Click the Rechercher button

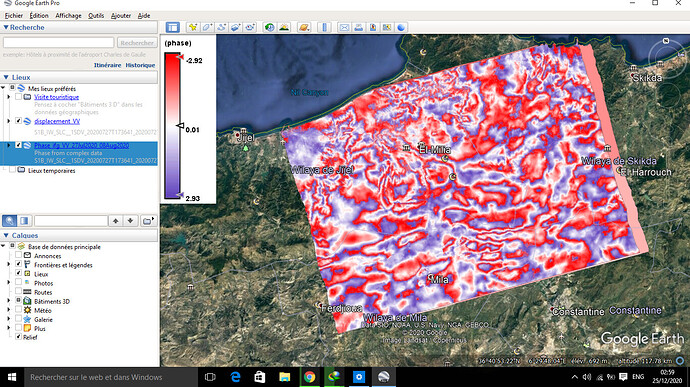pos(137,43)
